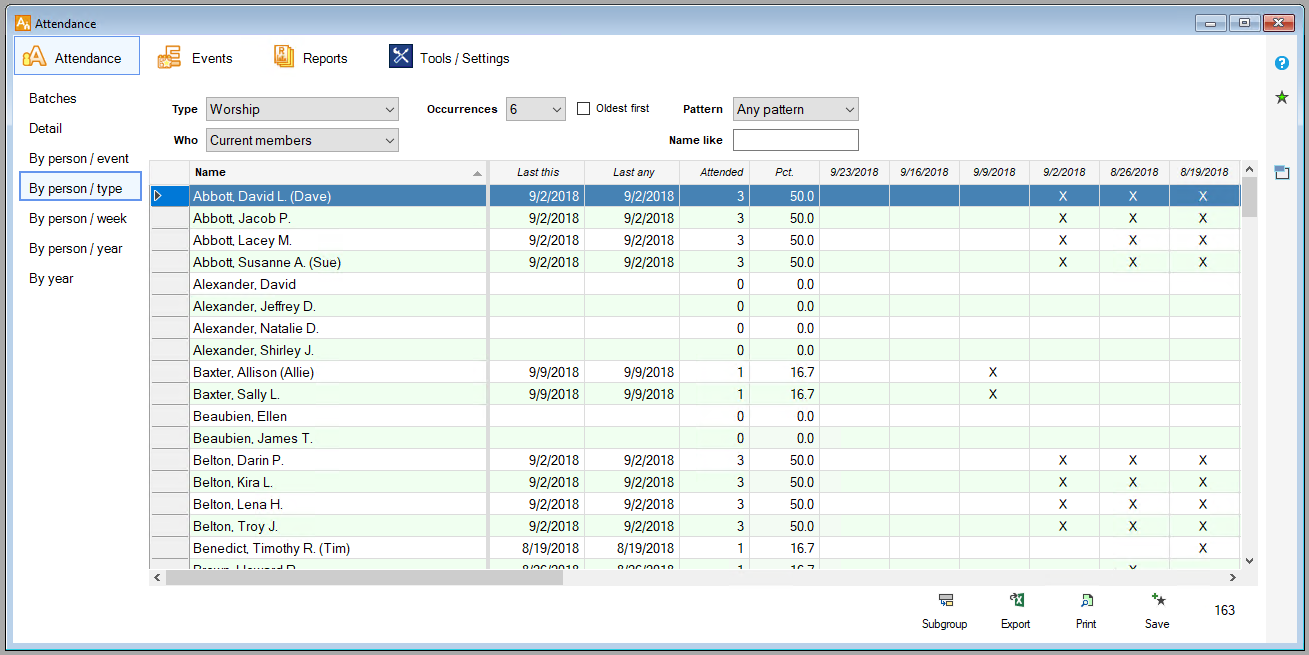1309x655 pixels.
Task: Click the Print icon
Action: point(1086,600)
